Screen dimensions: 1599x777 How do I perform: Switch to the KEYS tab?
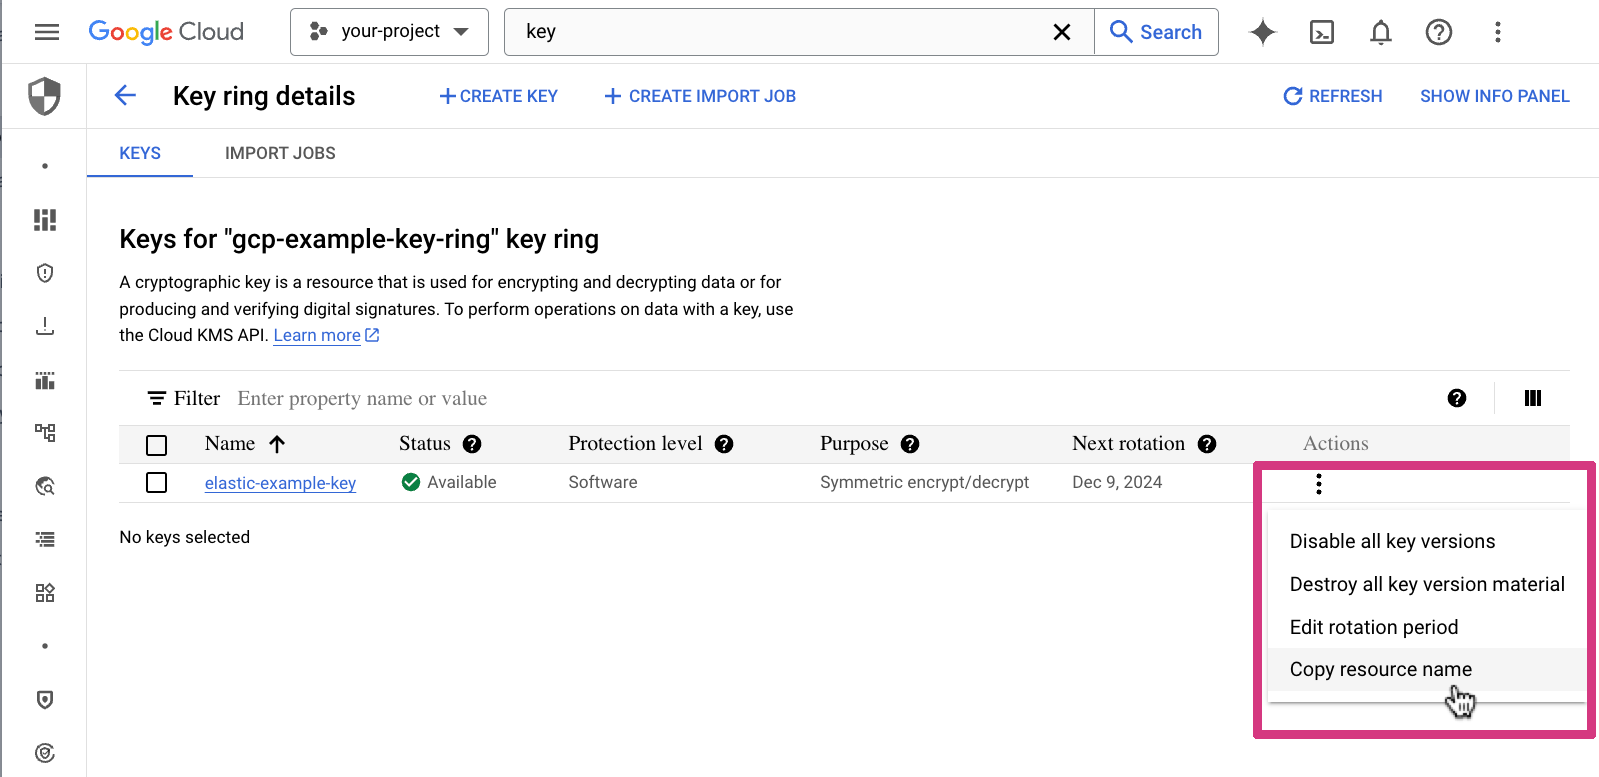click(x=140, y=153)
